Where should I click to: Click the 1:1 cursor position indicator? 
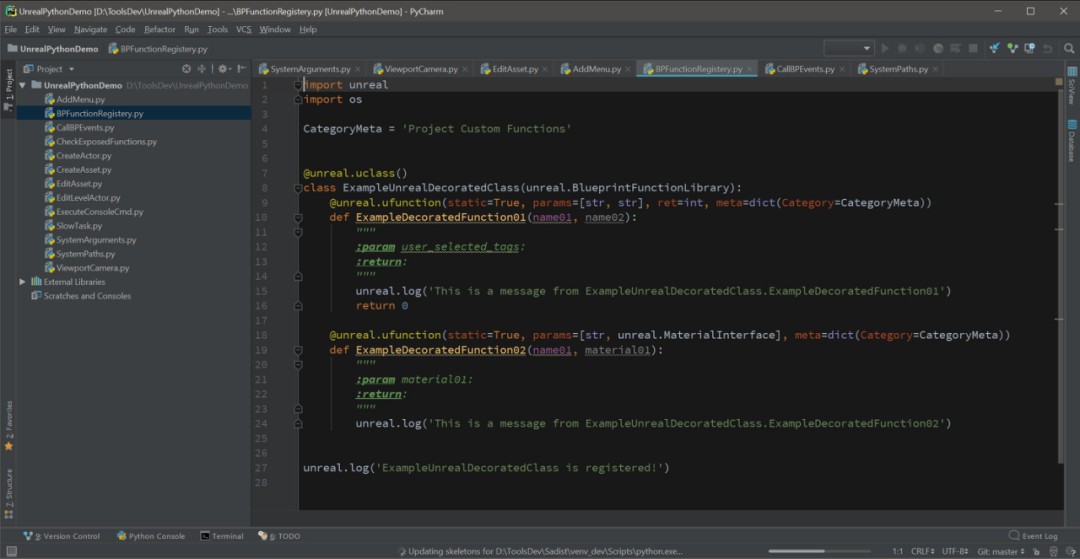click(898, 552)
